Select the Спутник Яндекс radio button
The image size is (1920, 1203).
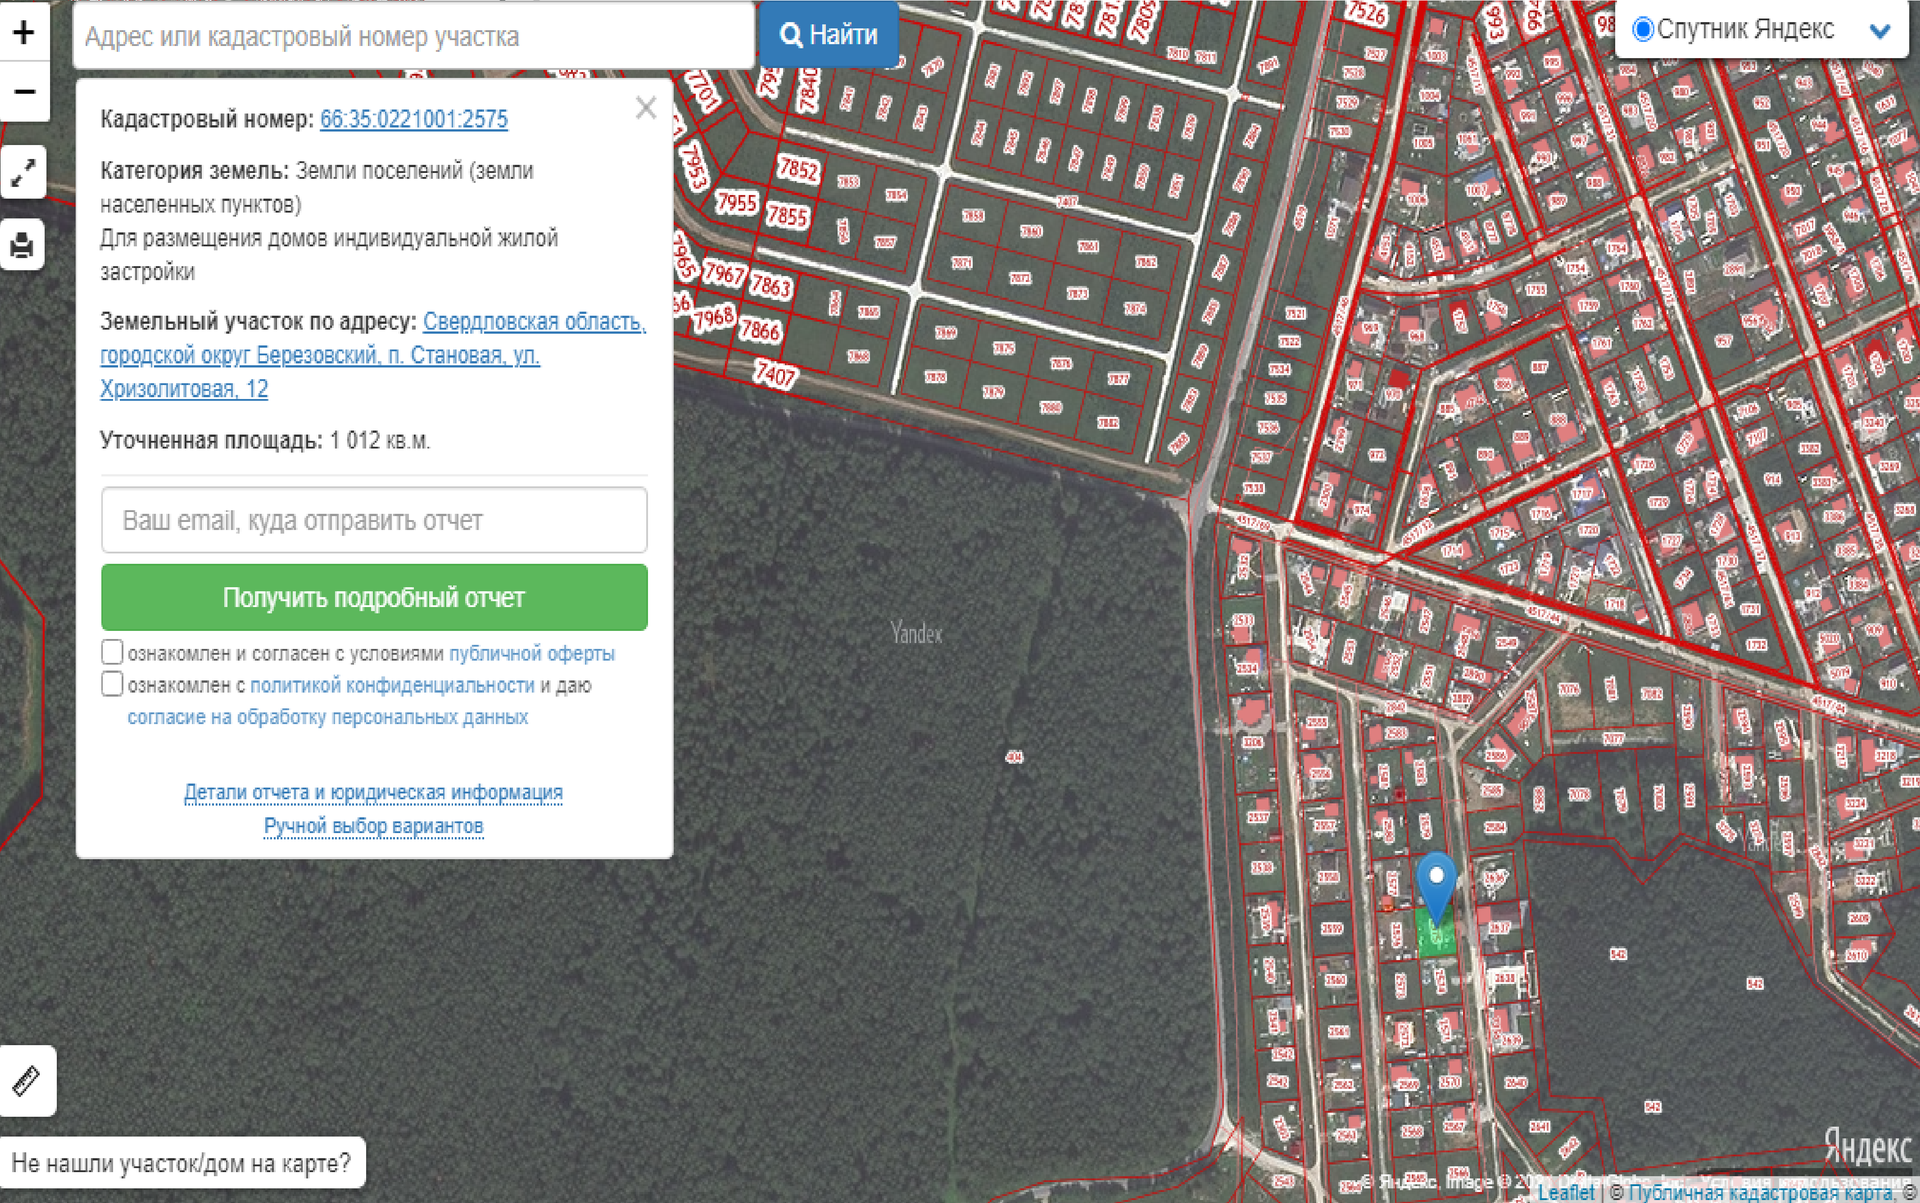1642,29
